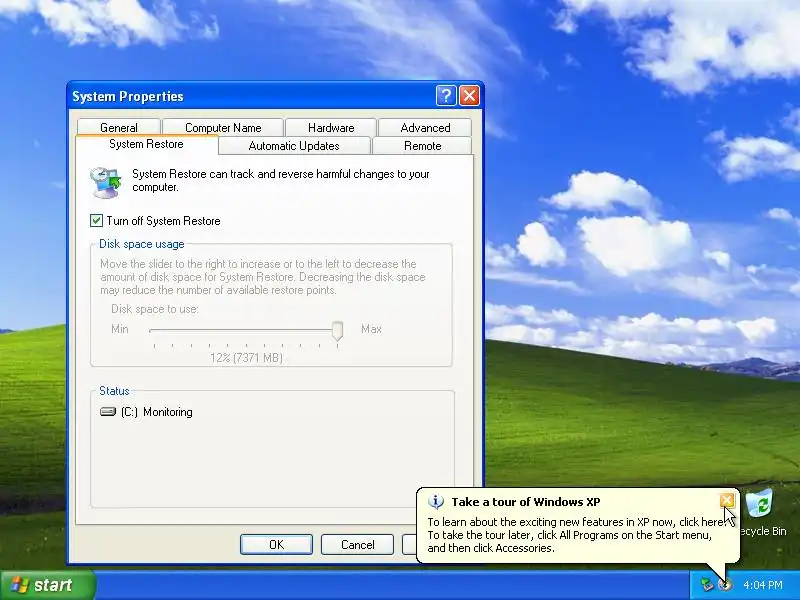Click the 12% (7371 MB) value label
This screenshot has width=800, height=600.
point(246,358)
